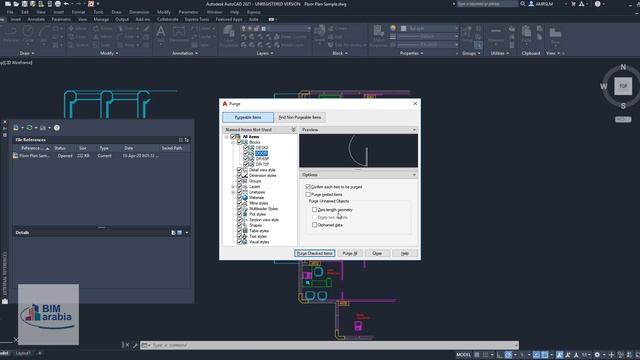
Task: Open the File menu
Action: coord(10,12)
